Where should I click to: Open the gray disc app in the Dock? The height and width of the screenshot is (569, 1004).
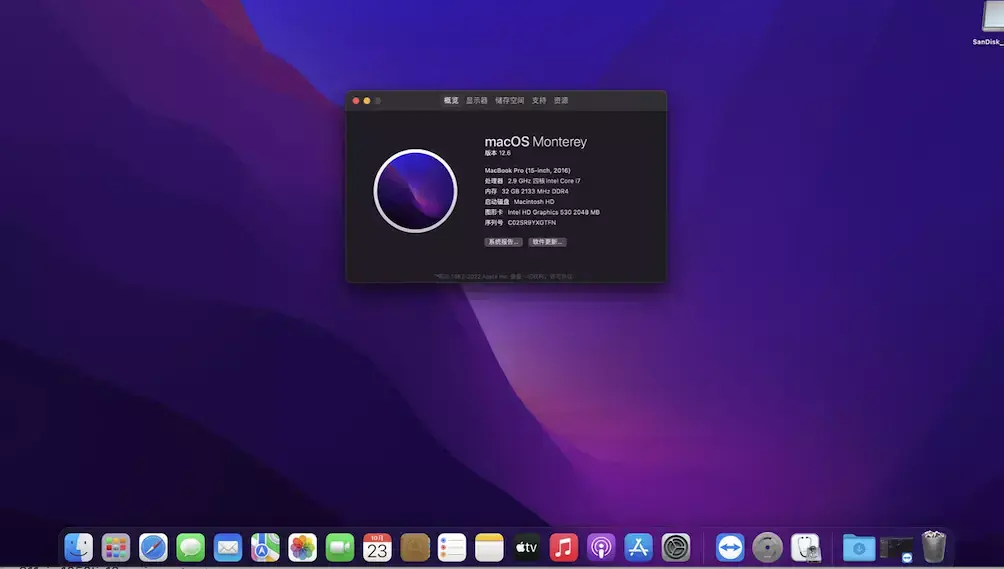(767, 548)
